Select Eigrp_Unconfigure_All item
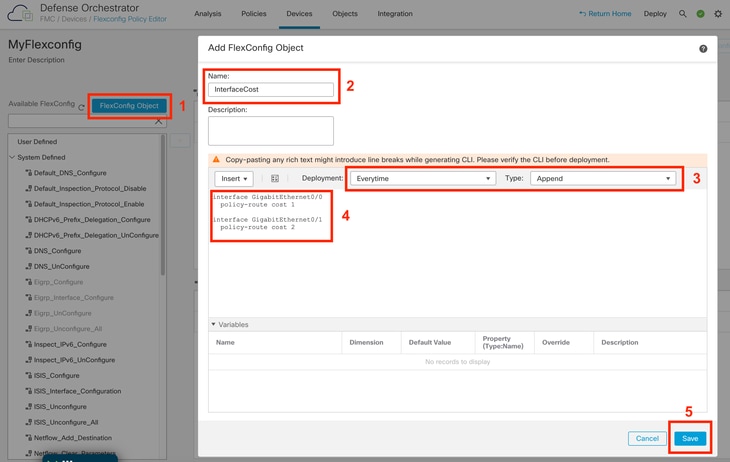This screenshot has width=730, height=462. (x=68, y=329)
